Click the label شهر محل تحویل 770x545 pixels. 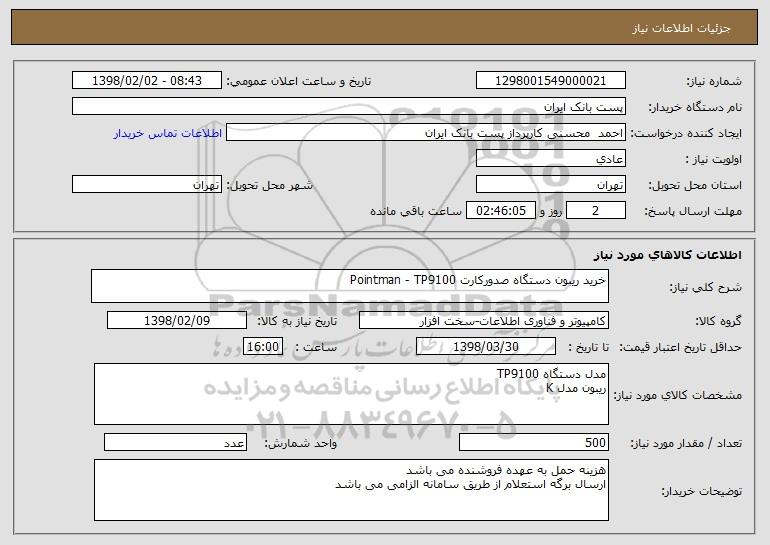(269, 186)
